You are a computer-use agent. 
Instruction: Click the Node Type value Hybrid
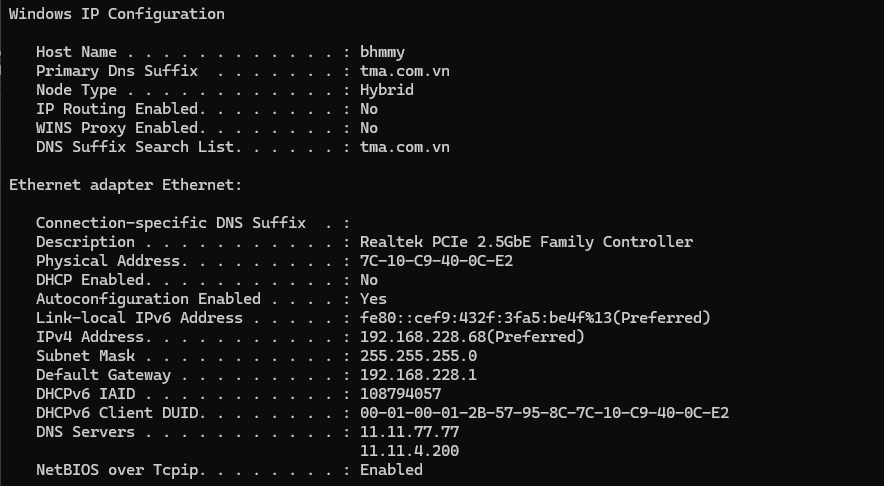[x=386, y=90]
